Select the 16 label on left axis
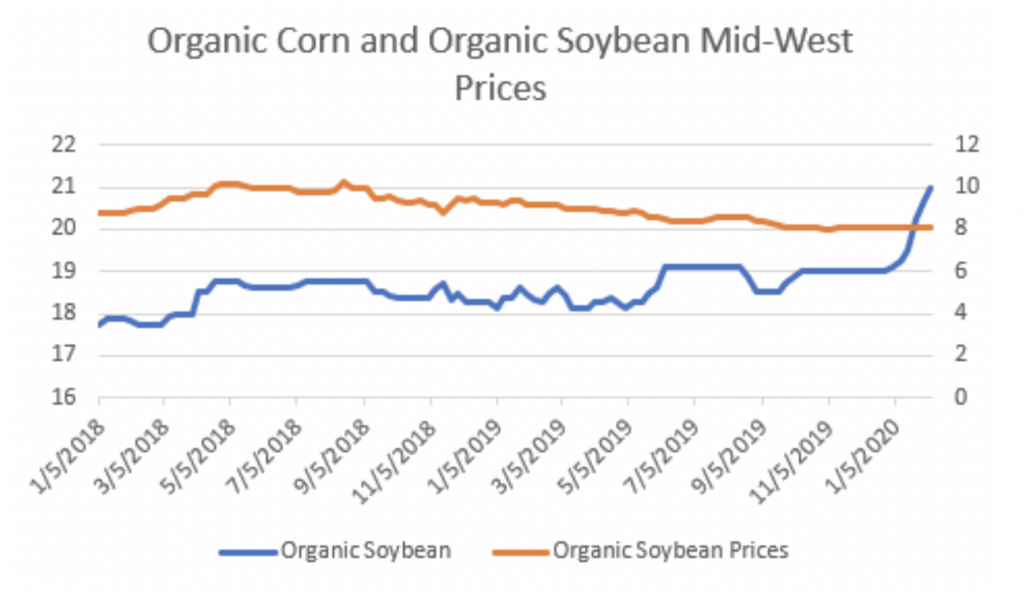 (63, 397)
